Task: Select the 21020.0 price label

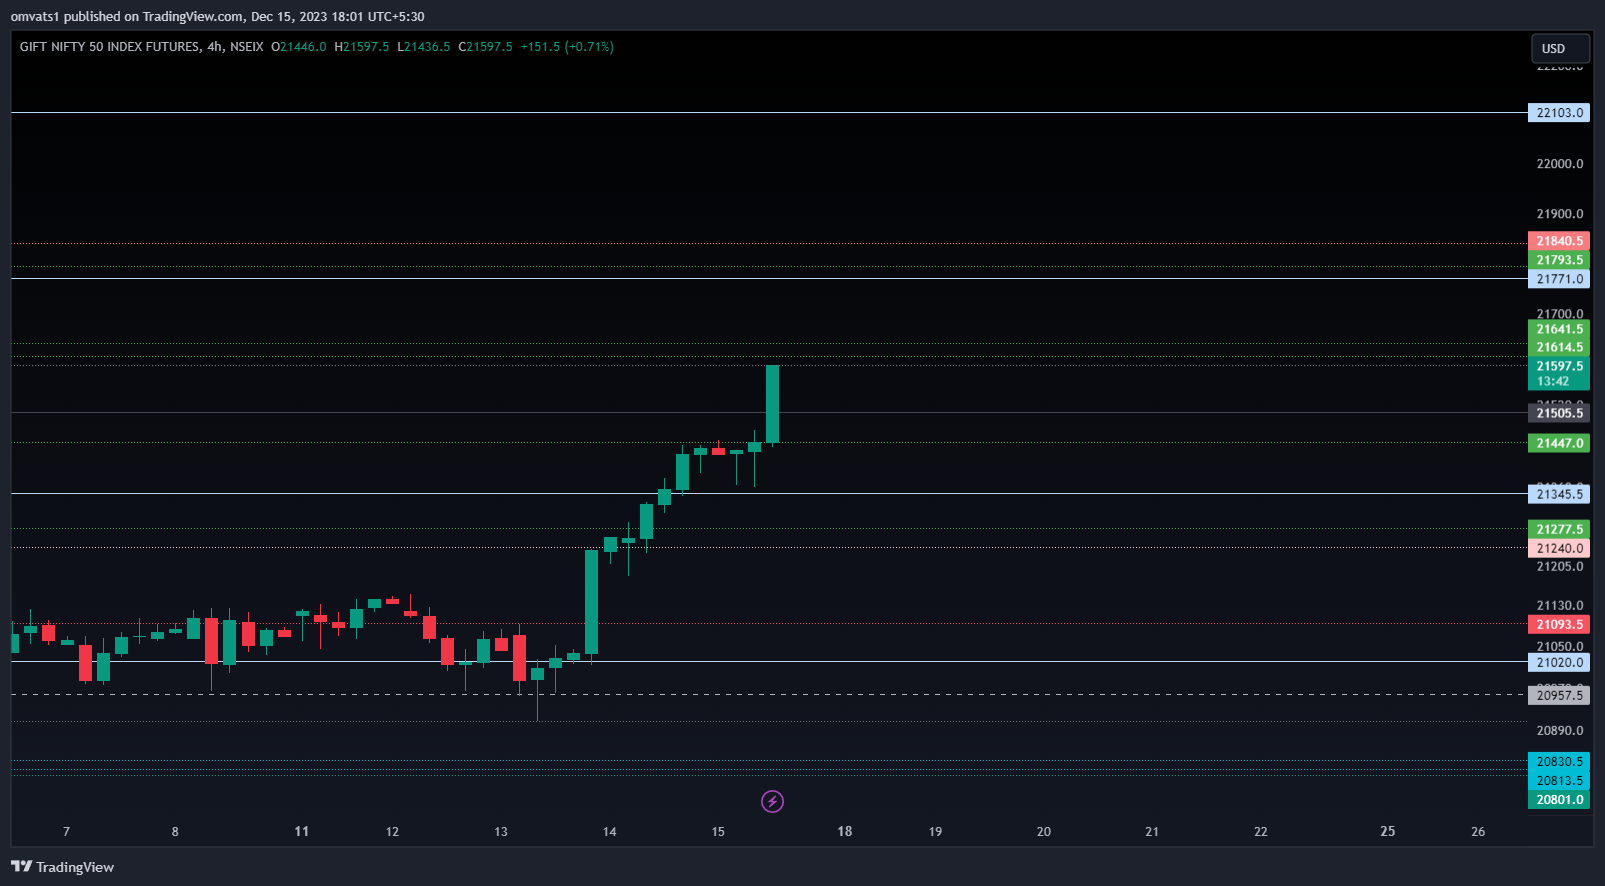Action: point(1559,662)
